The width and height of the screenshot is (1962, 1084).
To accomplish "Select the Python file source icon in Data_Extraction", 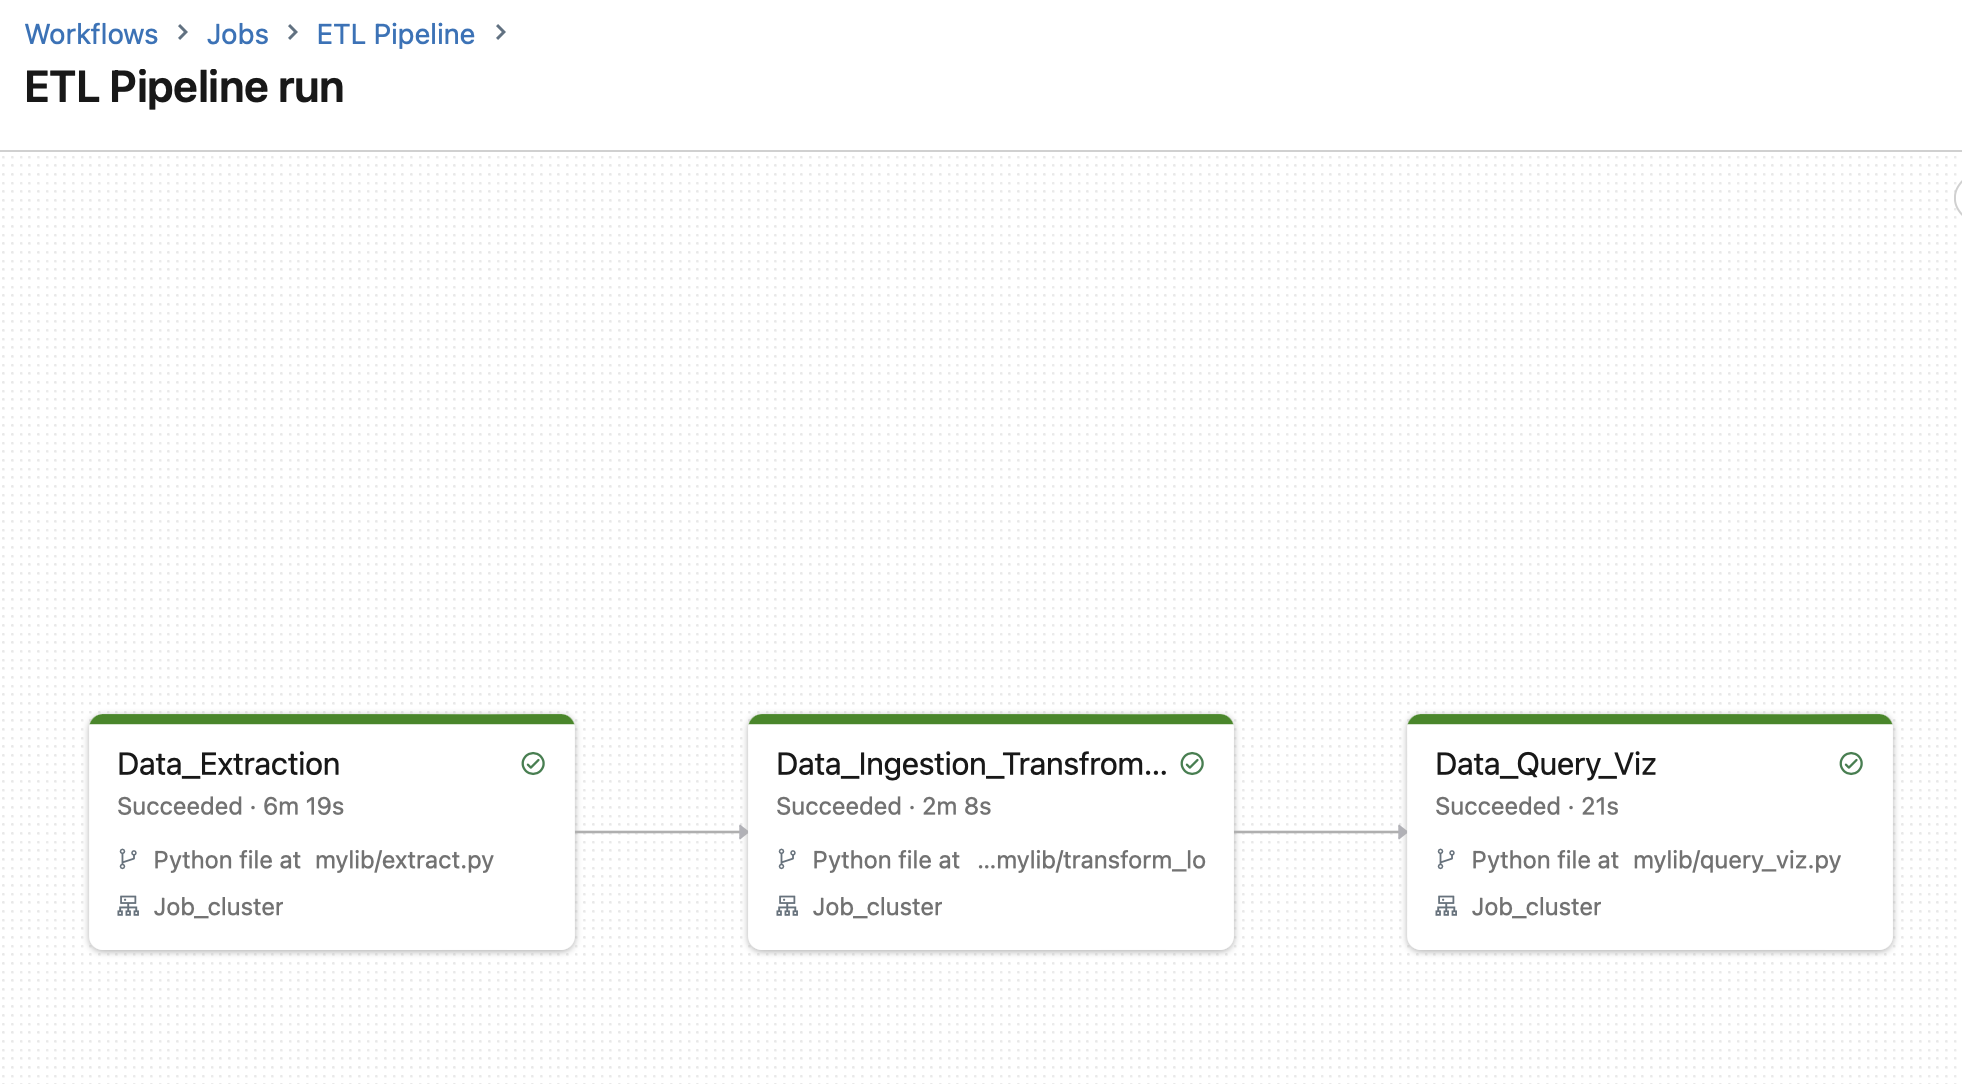I will (x=129, y=858).
